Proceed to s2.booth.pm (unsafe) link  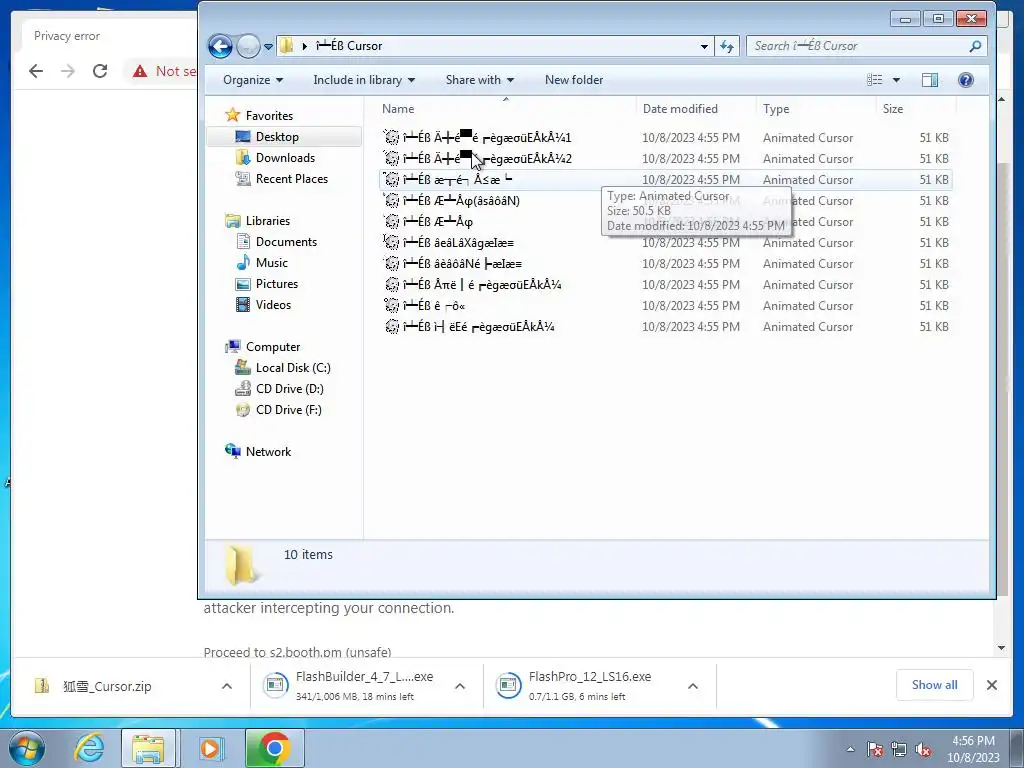[297, 652]
